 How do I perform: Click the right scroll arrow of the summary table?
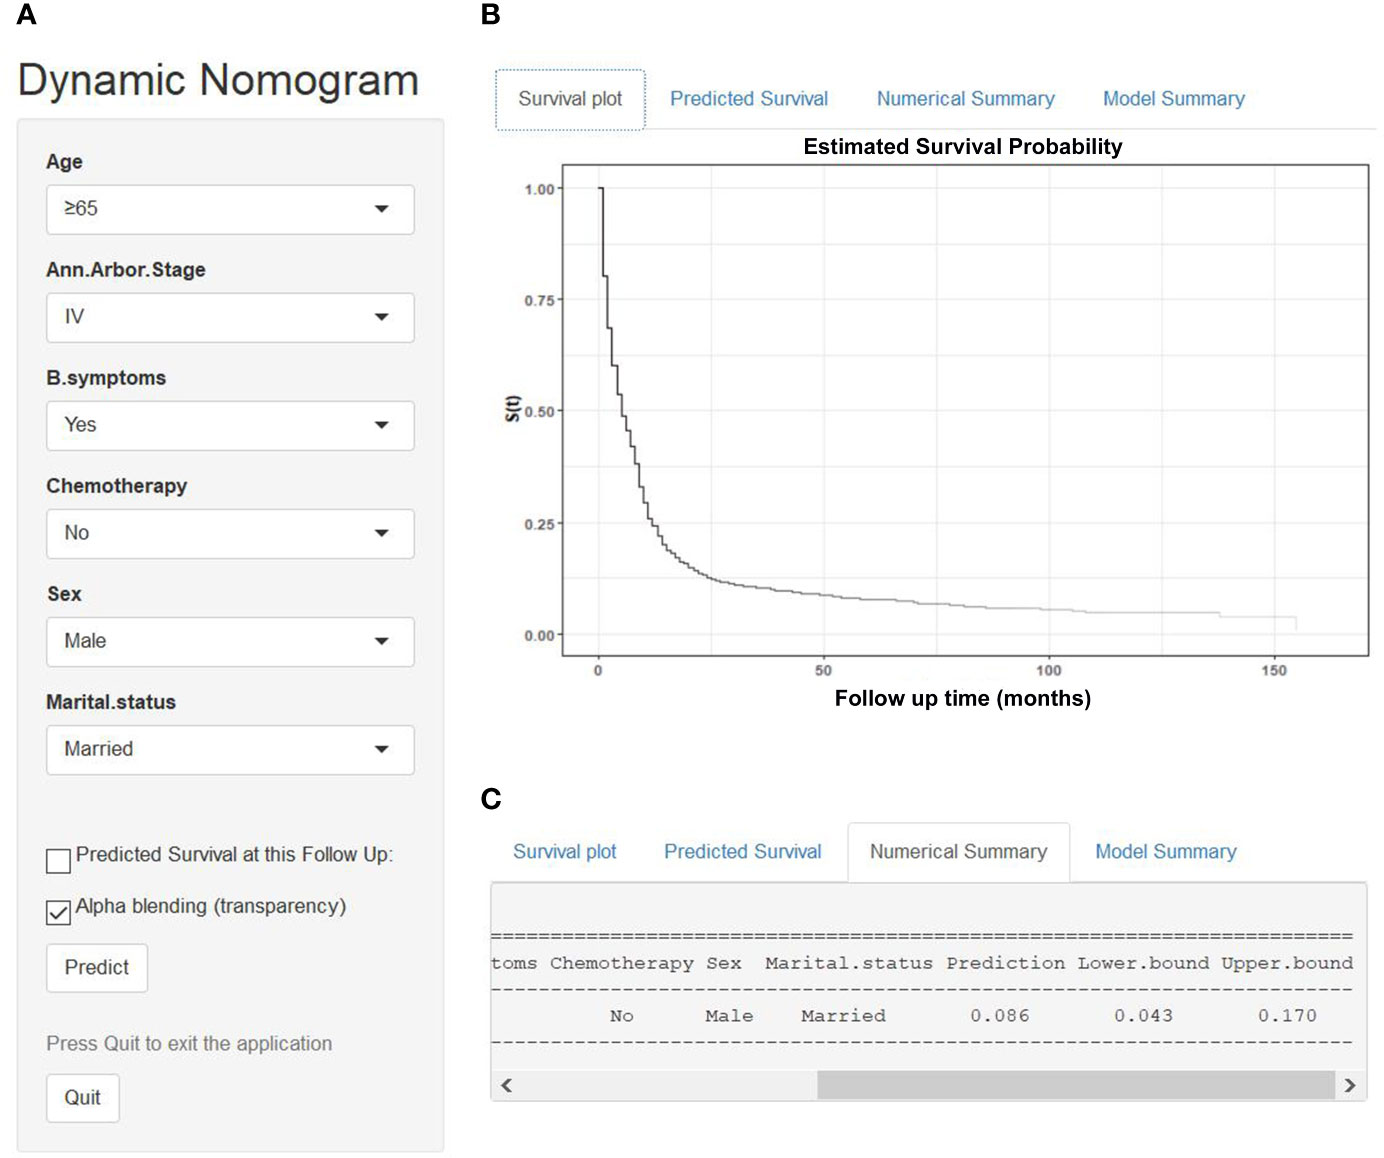pos(1350,1085)
